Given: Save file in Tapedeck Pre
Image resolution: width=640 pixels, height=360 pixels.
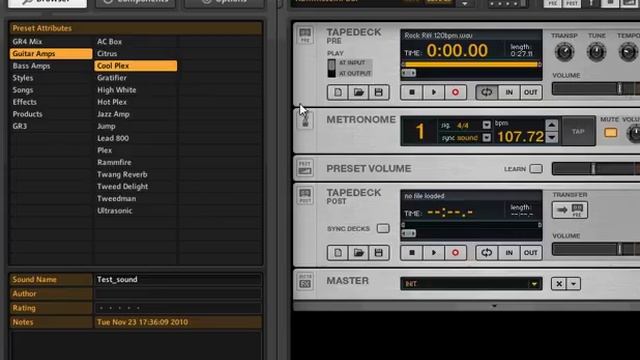Looking at the screenshot, I should pos(379,92).
